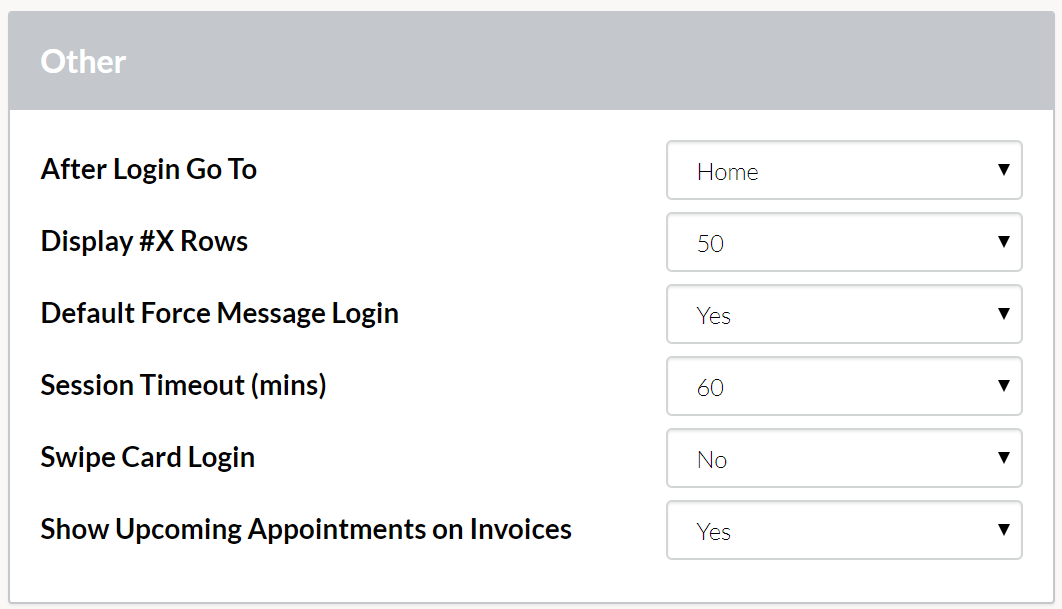The height and width of the screenshot is (609, 1062).
Task: Open the Swipe Card Login dropdown
Action: (x=844, y=458)
